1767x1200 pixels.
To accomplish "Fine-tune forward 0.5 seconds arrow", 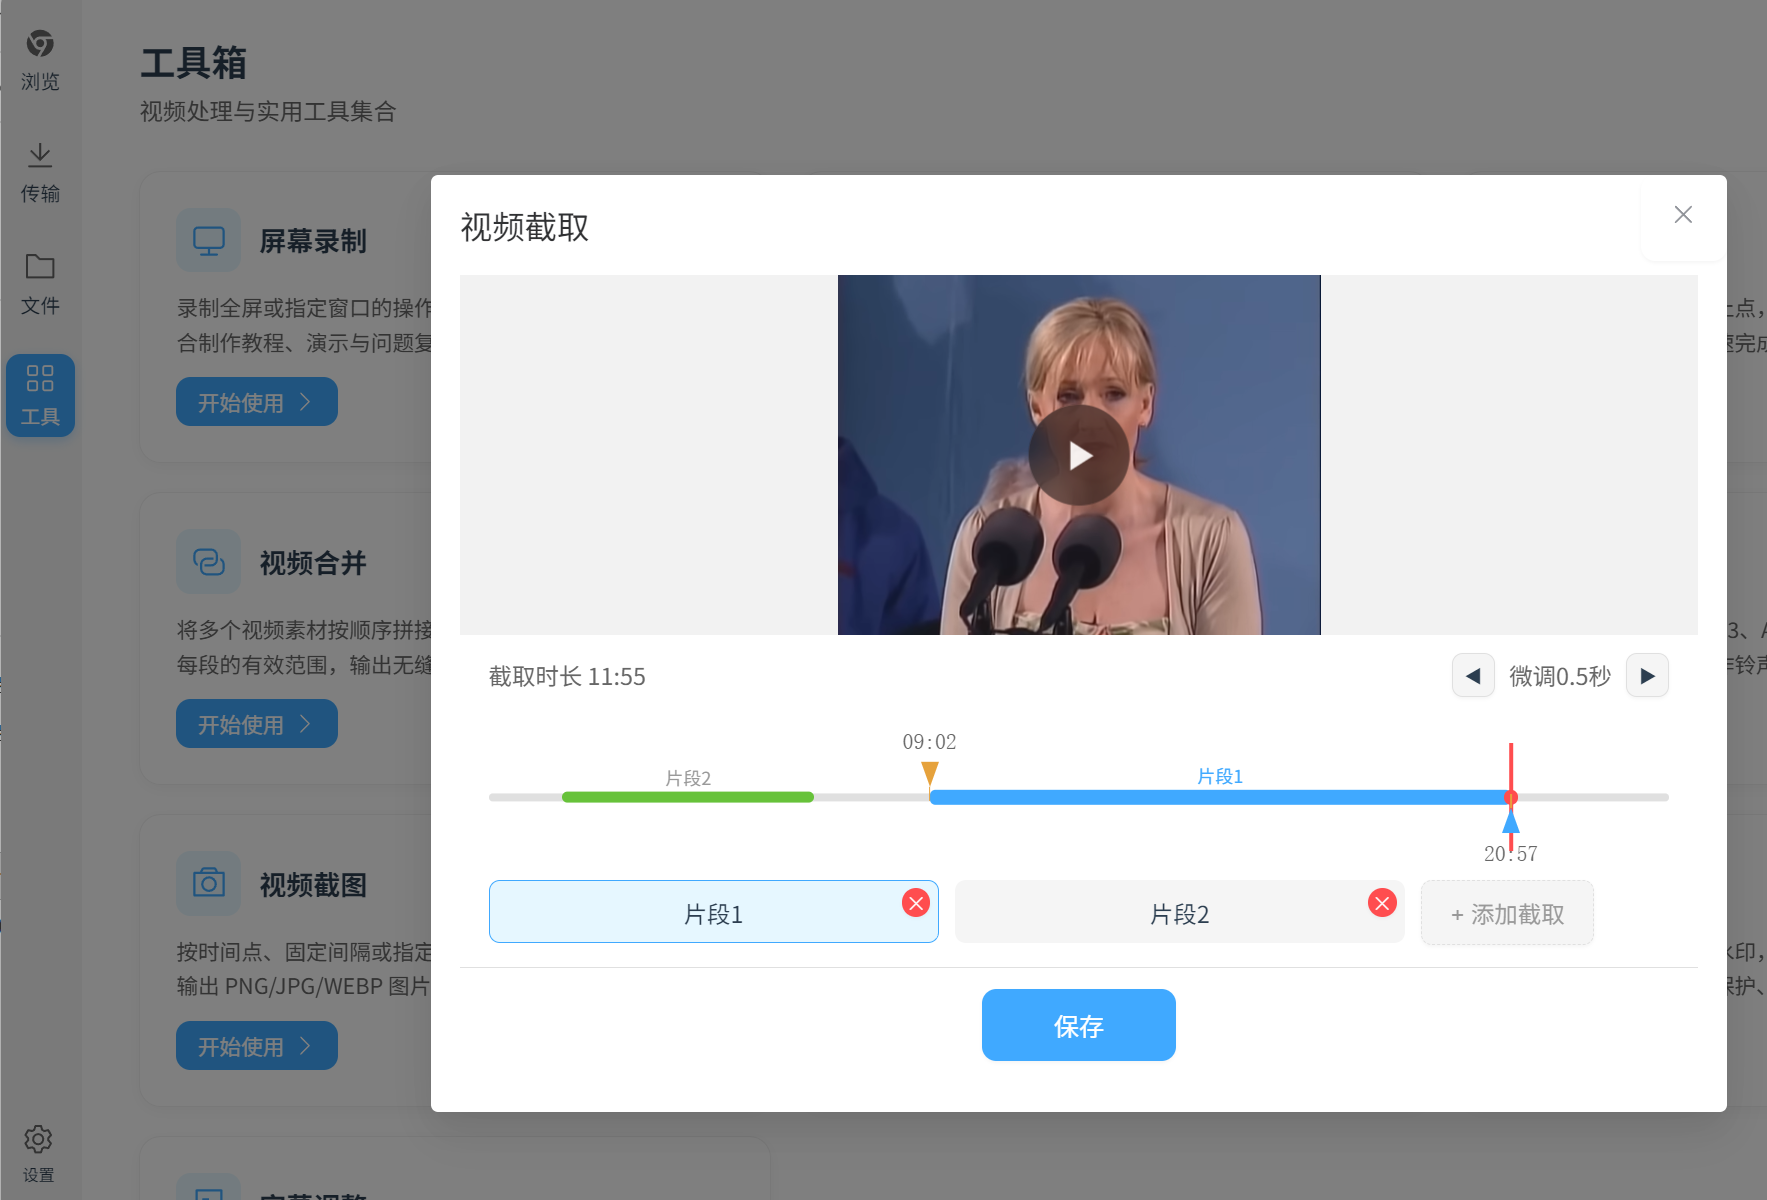I will coord(1647,676).
